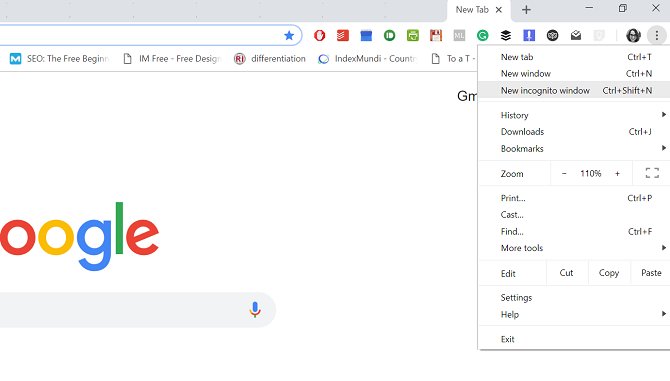
Task: Select New tab menu item
Action: (574, 57)
